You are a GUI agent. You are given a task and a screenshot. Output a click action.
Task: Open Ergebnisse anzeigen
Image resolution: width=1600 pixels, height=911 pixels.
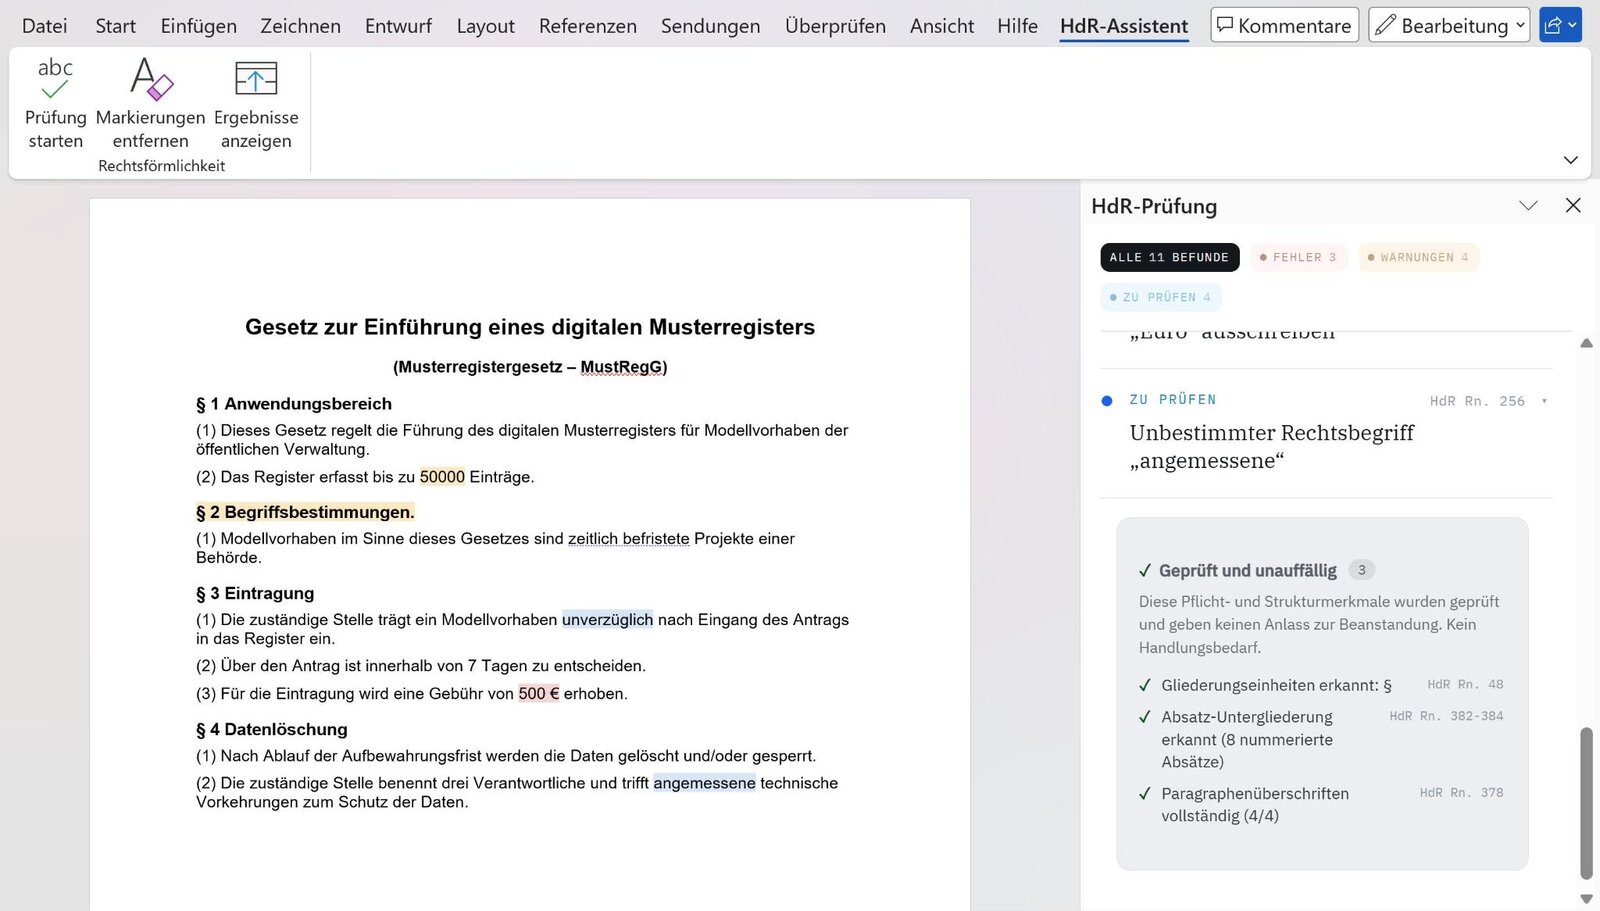coord(256,104)
